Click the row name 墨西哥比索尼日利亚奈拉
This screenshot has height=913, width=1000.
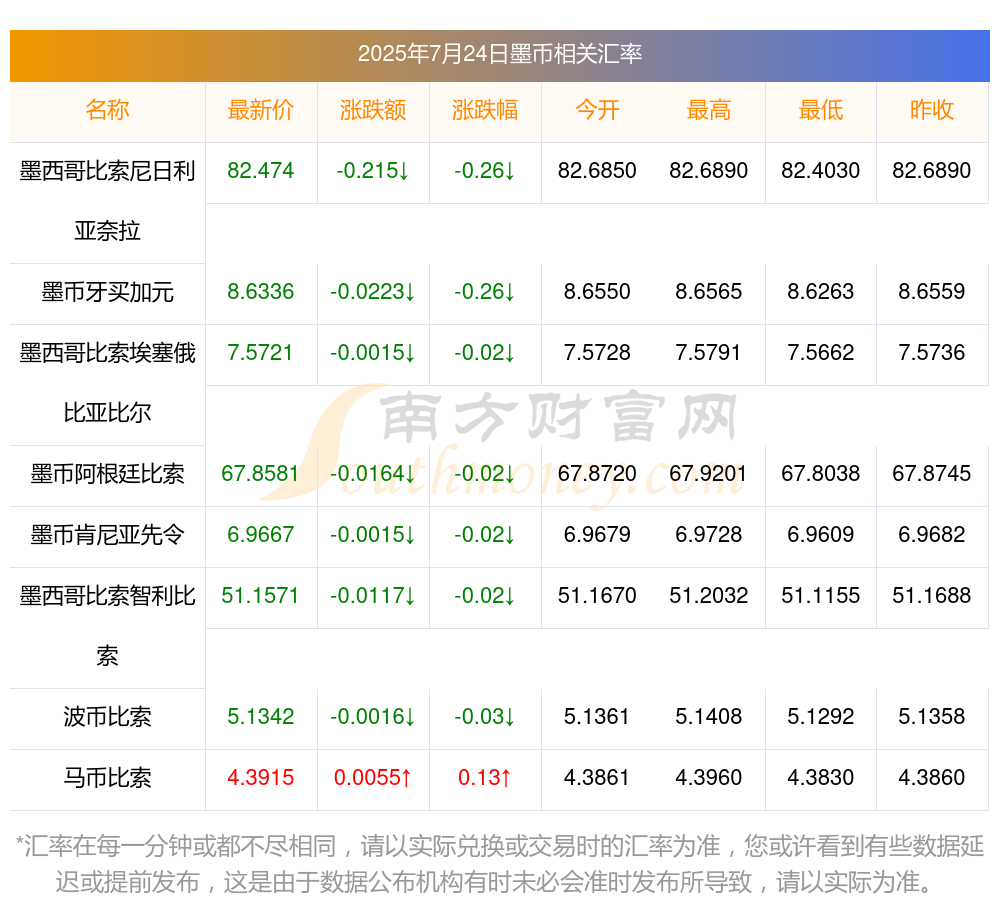click(107, 201)
